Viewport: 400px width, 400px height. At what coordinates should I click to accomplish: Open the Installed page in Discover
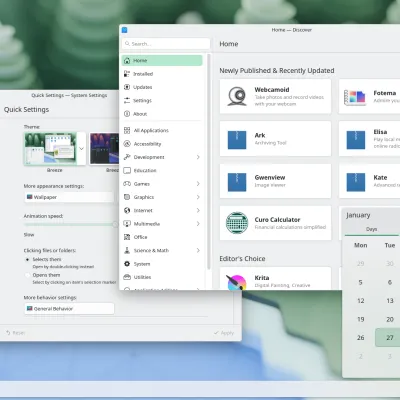pyautogui.click(x=162, y=74)
